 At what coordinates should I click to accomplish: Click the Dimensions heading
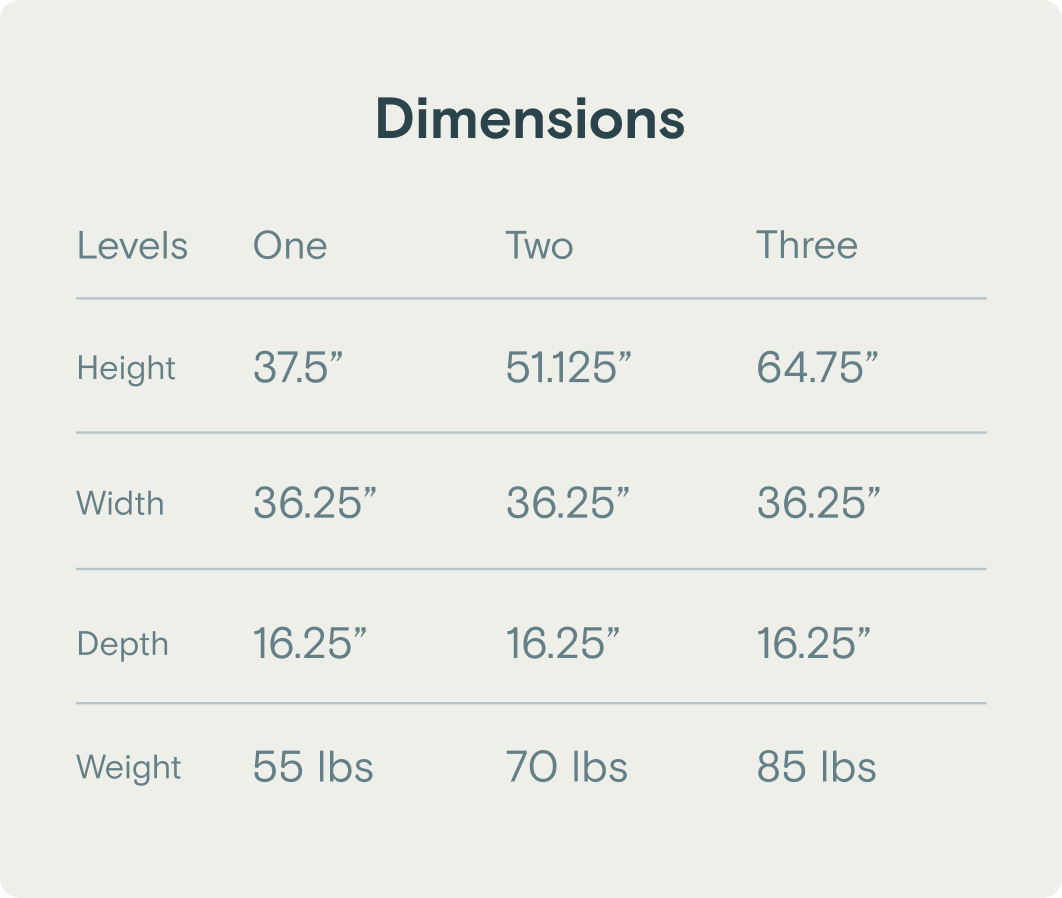click(530, 119)
